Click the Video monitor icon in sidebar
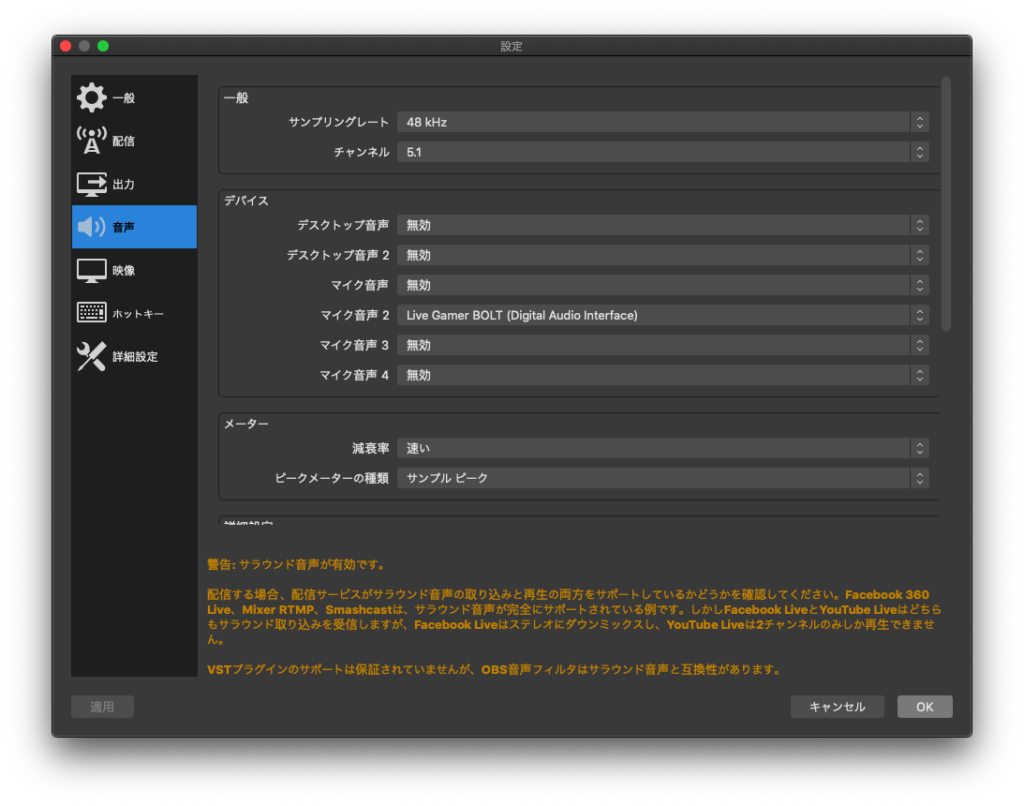The height and width of the screenshot is (806, 1024). (91, 270)
